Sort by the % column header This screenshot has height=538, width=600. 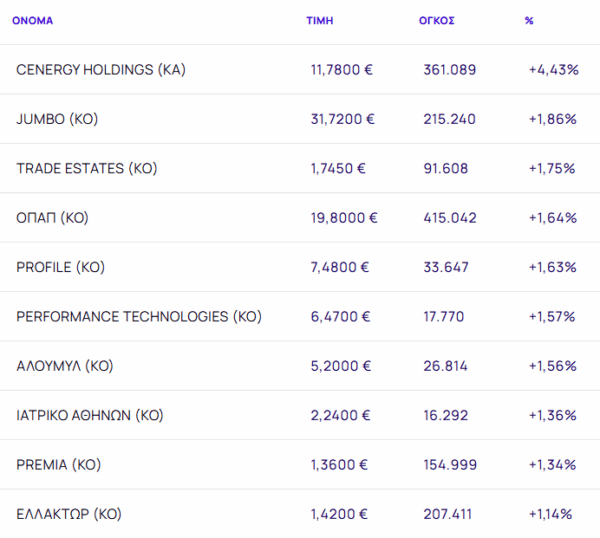click(529, 21)
